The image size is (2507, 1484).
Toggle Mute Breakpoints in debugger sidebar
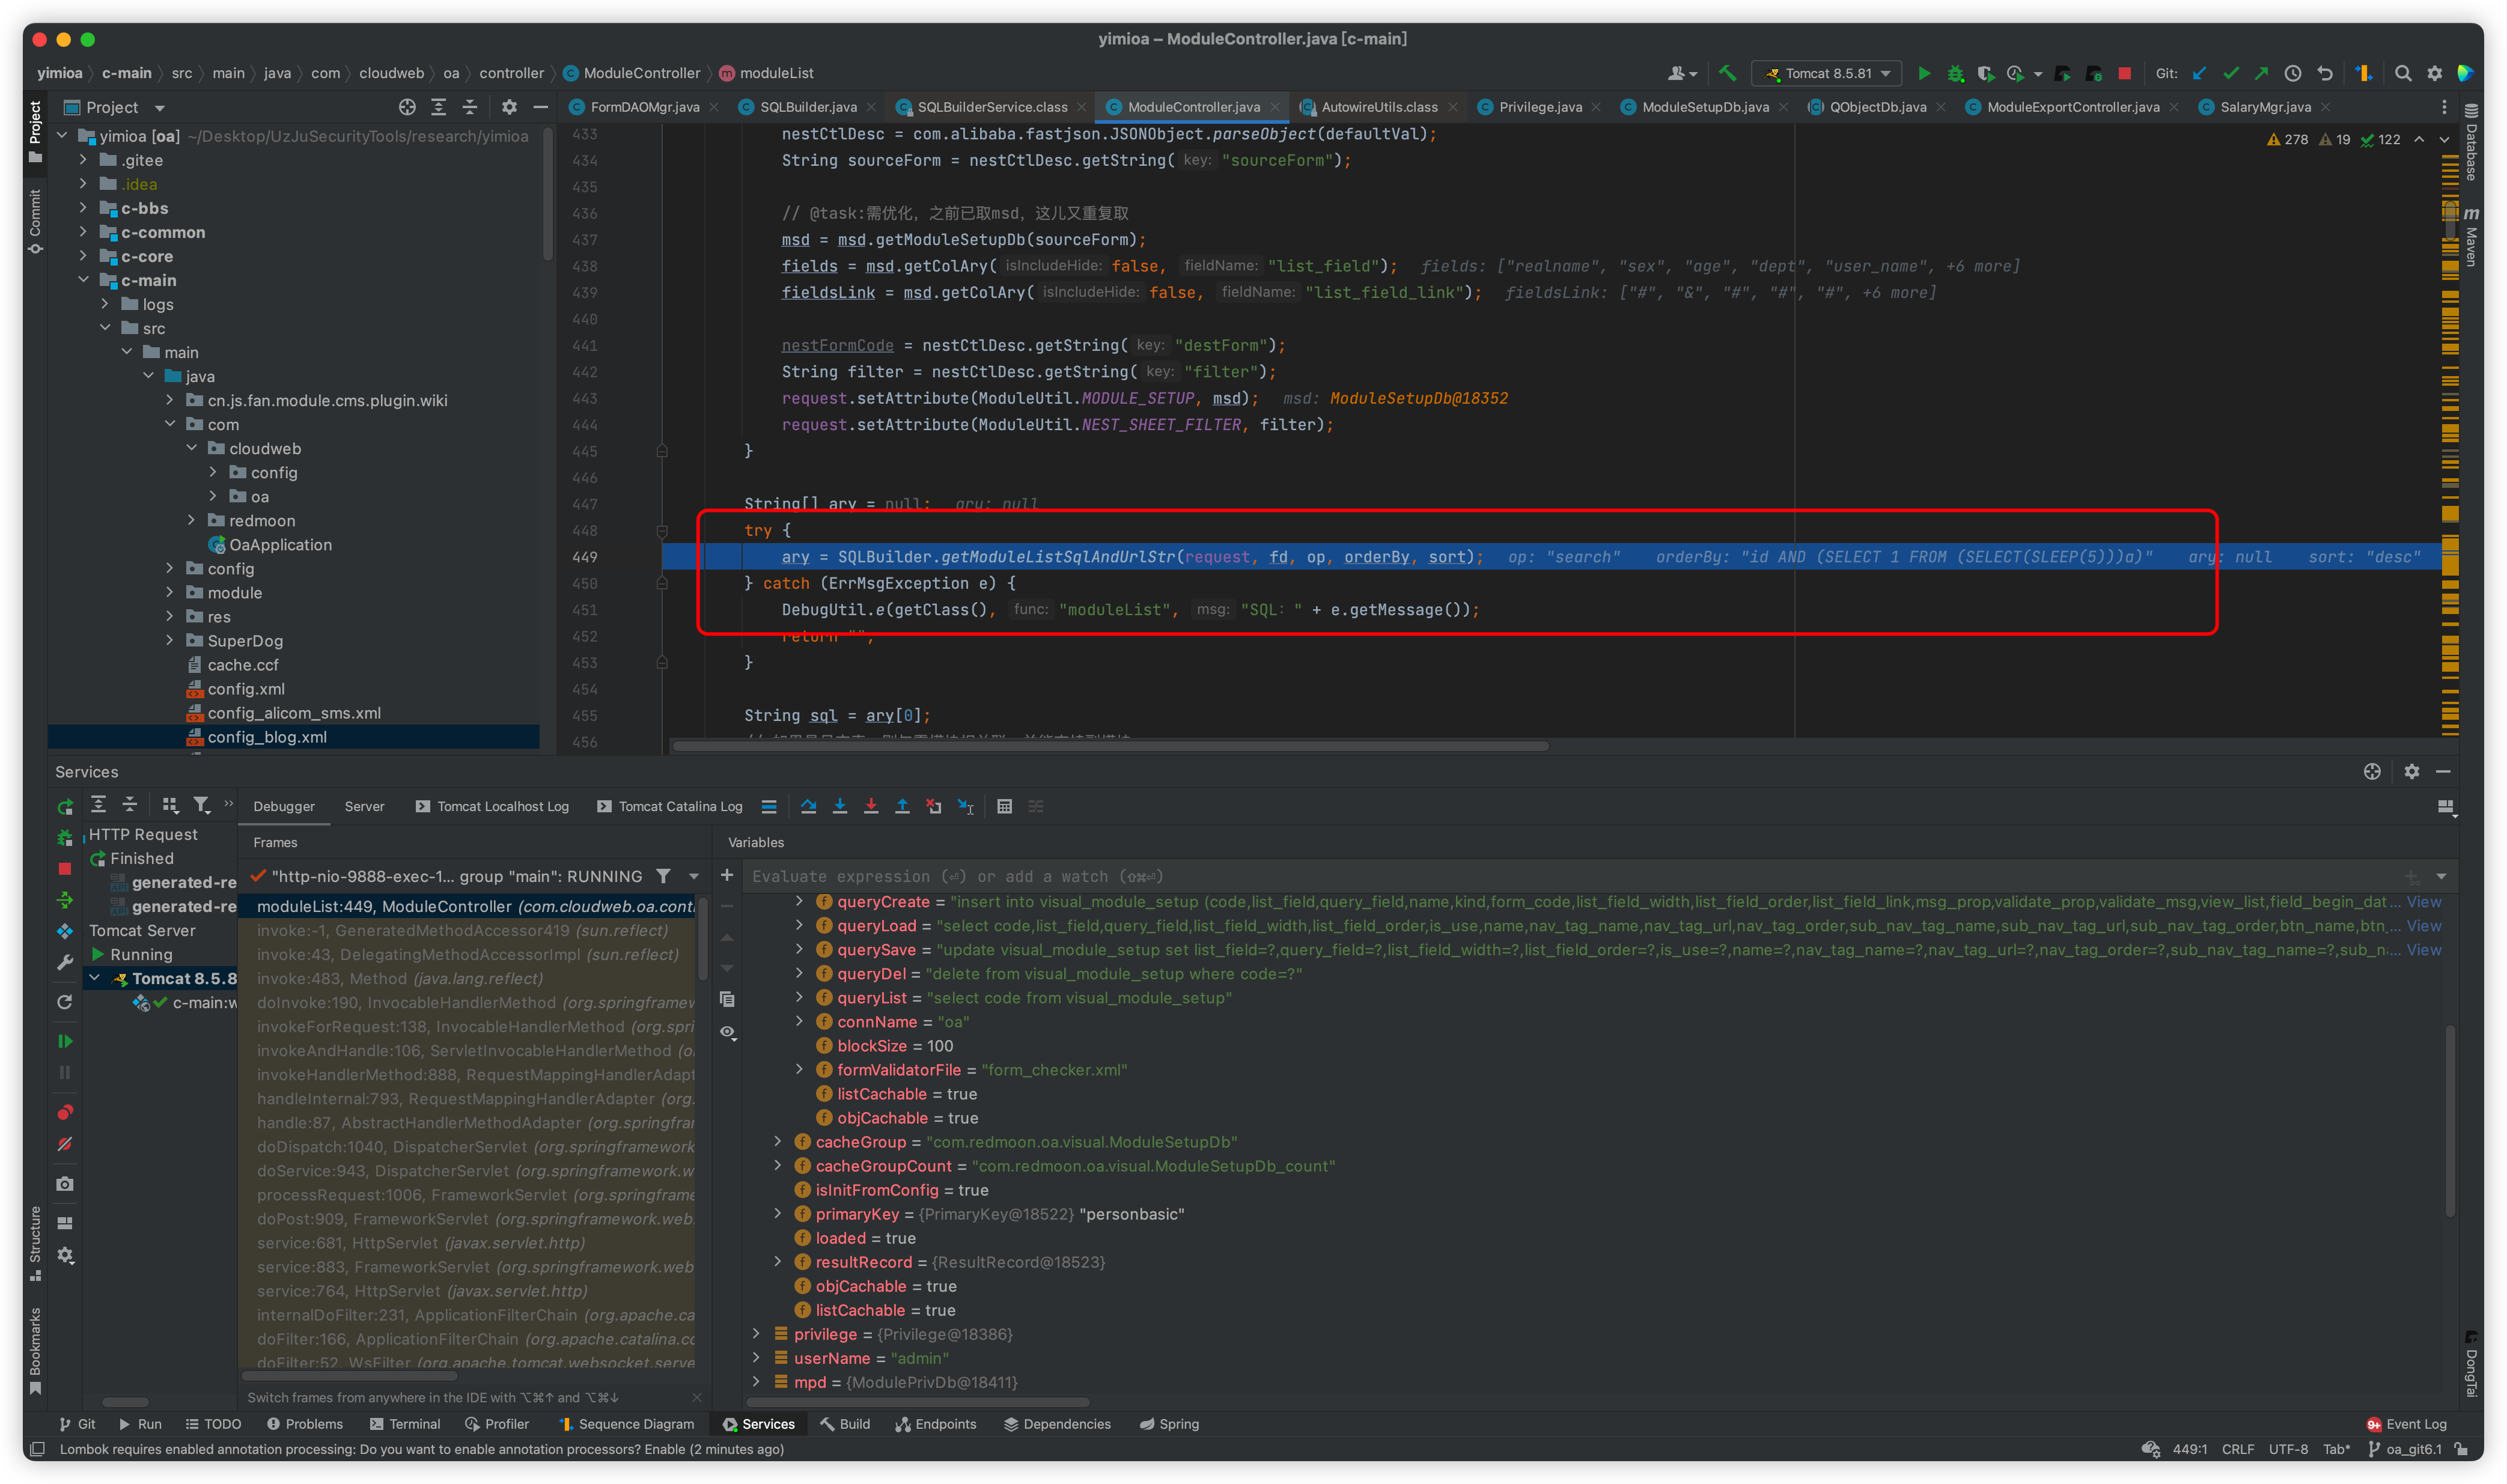click(x=65, y=1143)
